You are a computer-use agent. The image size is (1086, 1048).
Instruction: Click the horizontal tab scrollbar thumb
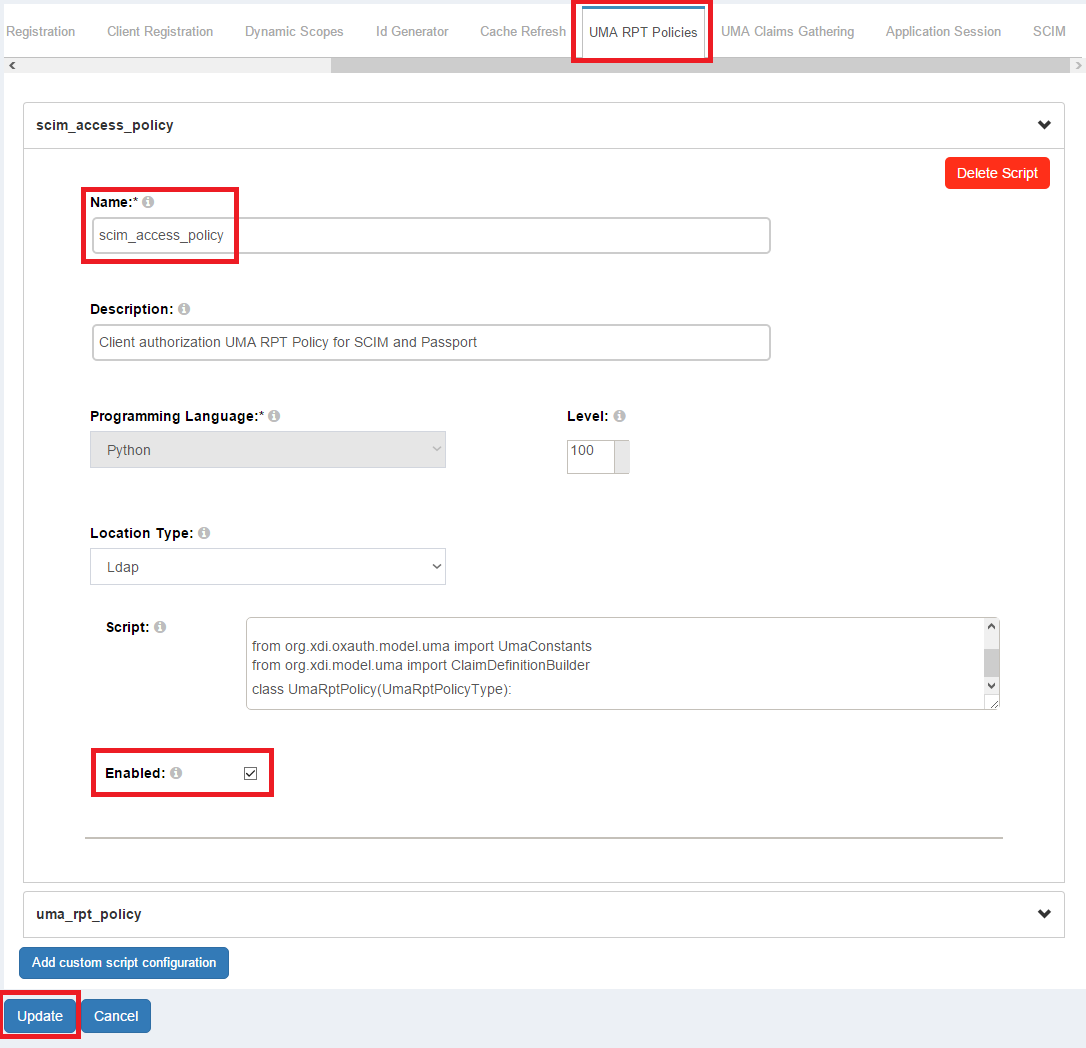coord(700,65)
